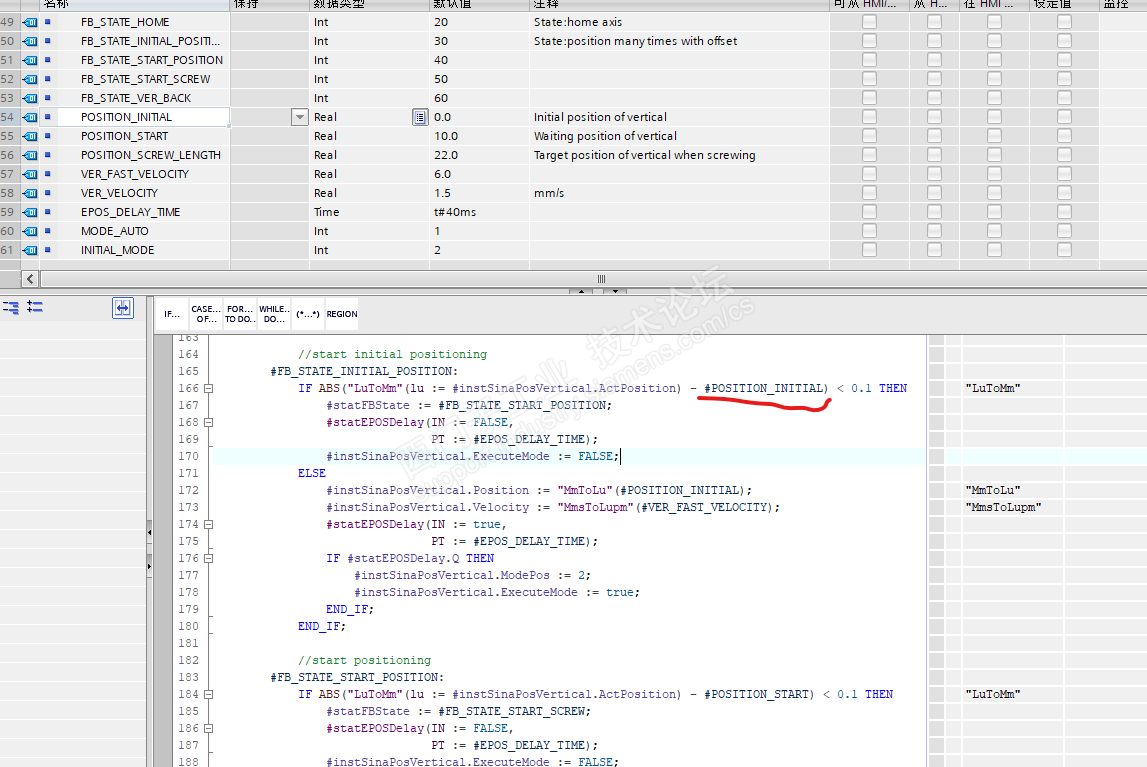Click #POSITION_INITIAL in code line 166

point(766,388)
